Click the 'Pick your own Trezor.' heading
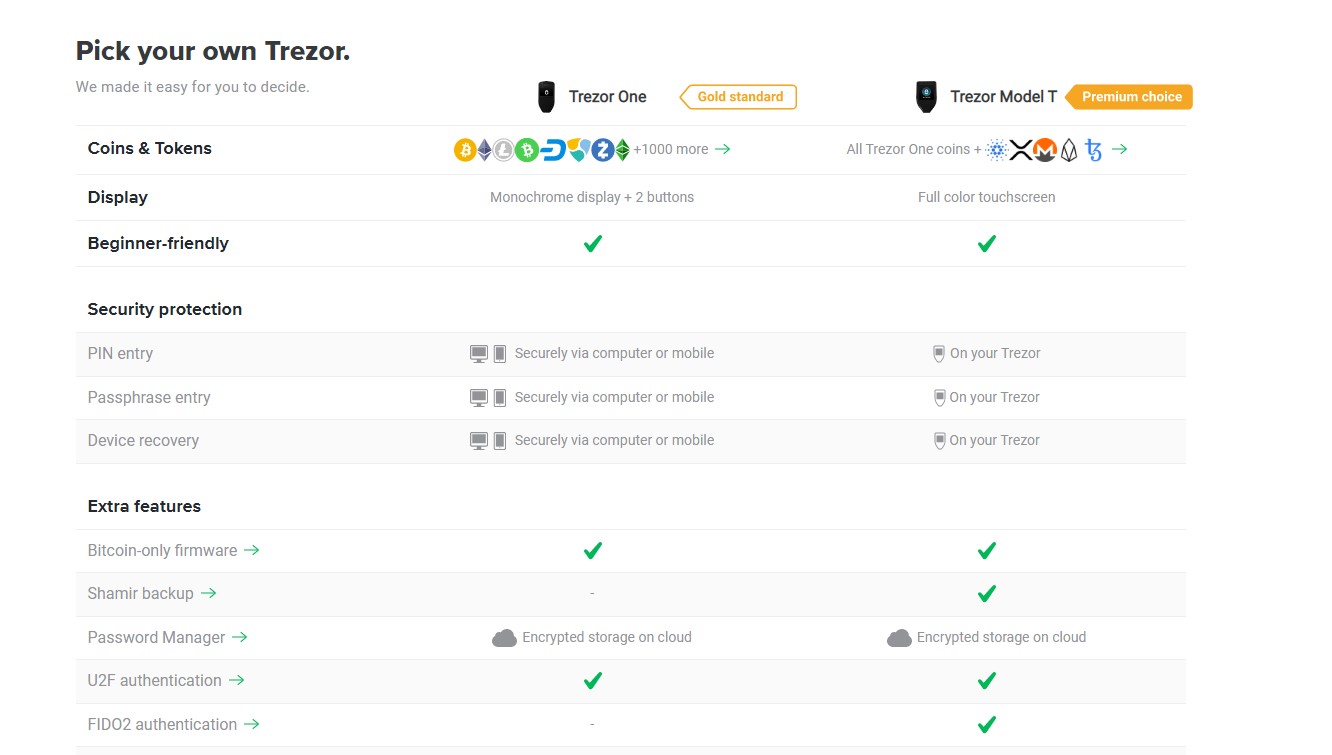Viewport: 1332px width, 755px height. (x=213, y=51)
